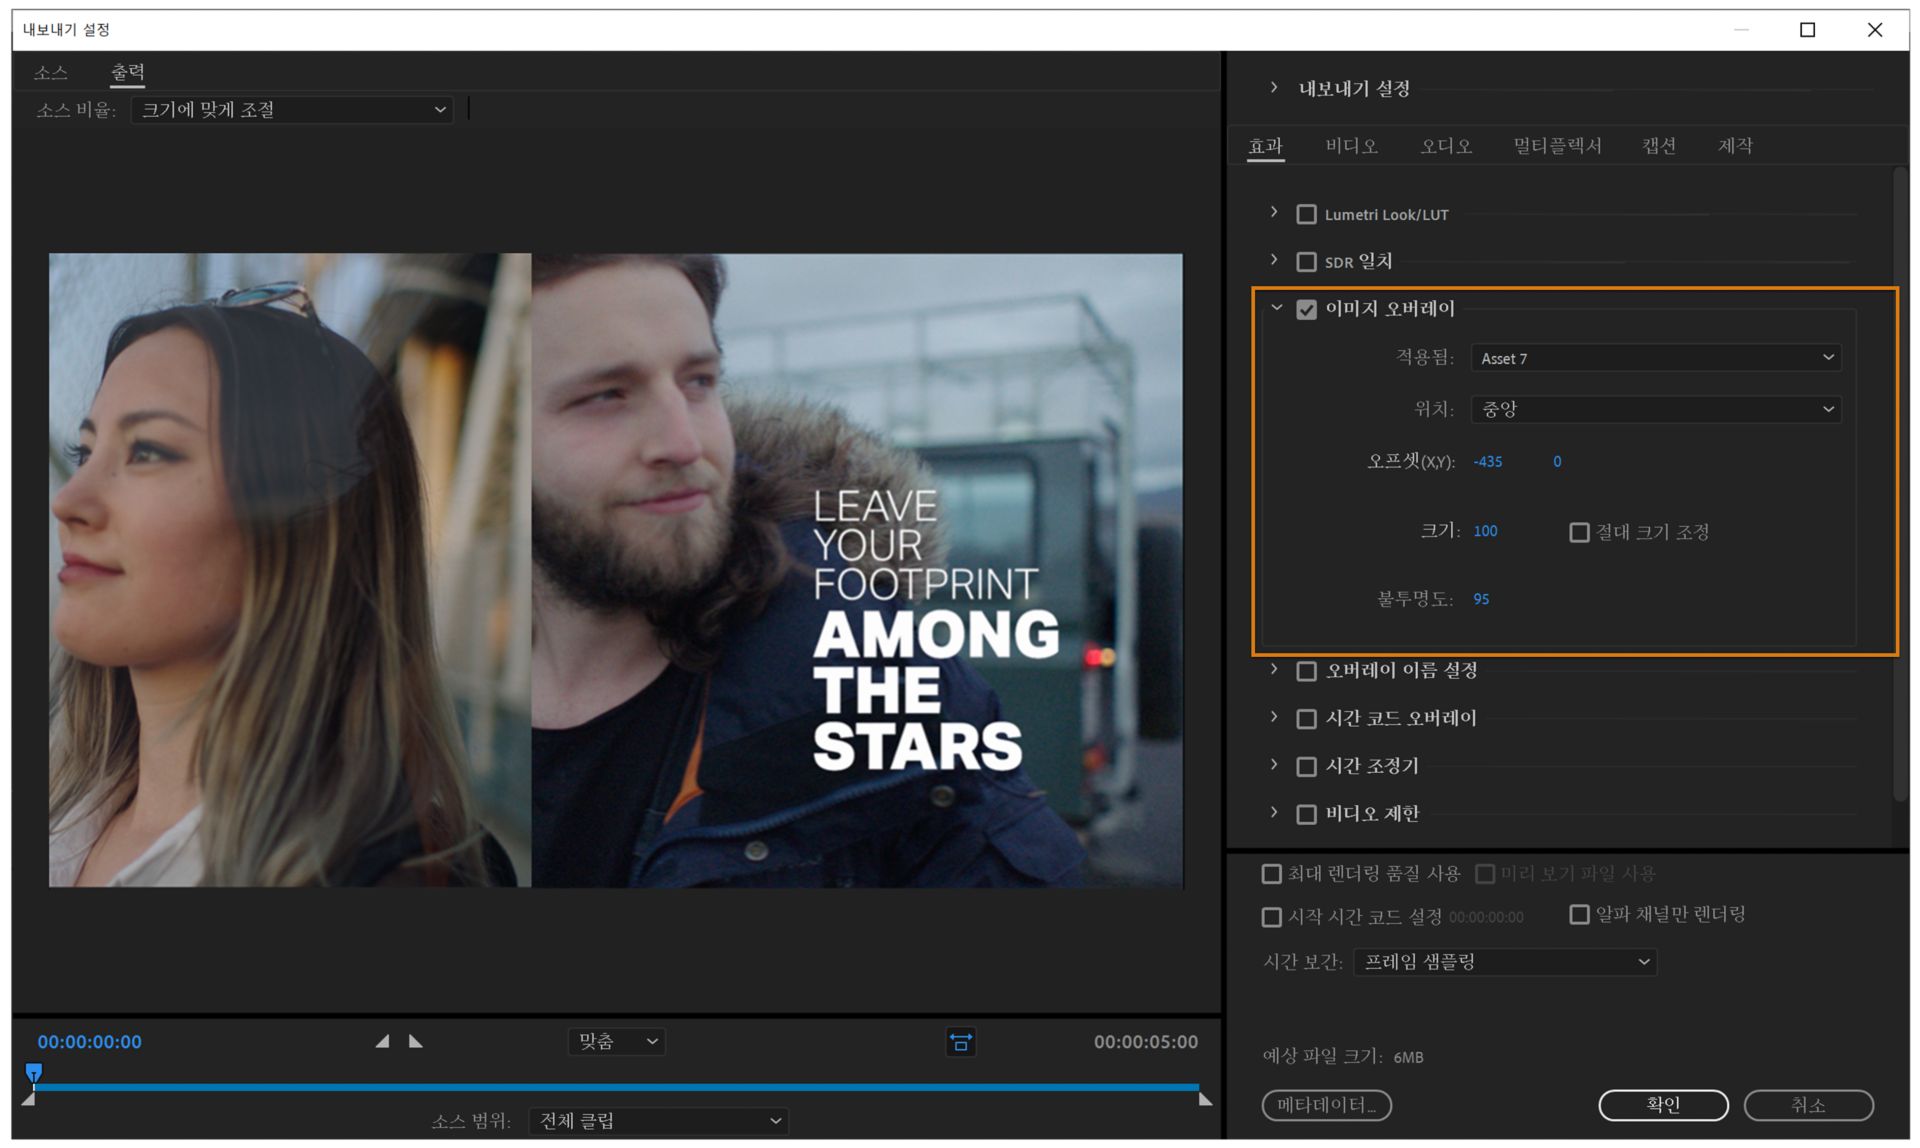The height and width of the screenshot is (1148, 1920).
Task: Open the 소스 범위 전체 클립 dropdown
Action: coord(659,1121)
